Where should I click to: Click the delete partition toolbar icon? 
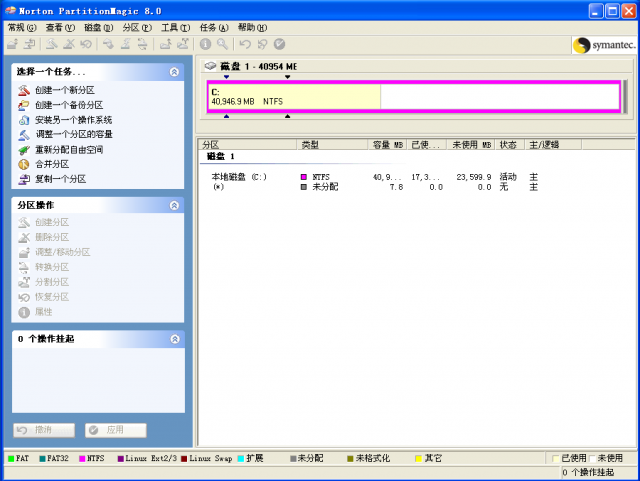[69, 44]
